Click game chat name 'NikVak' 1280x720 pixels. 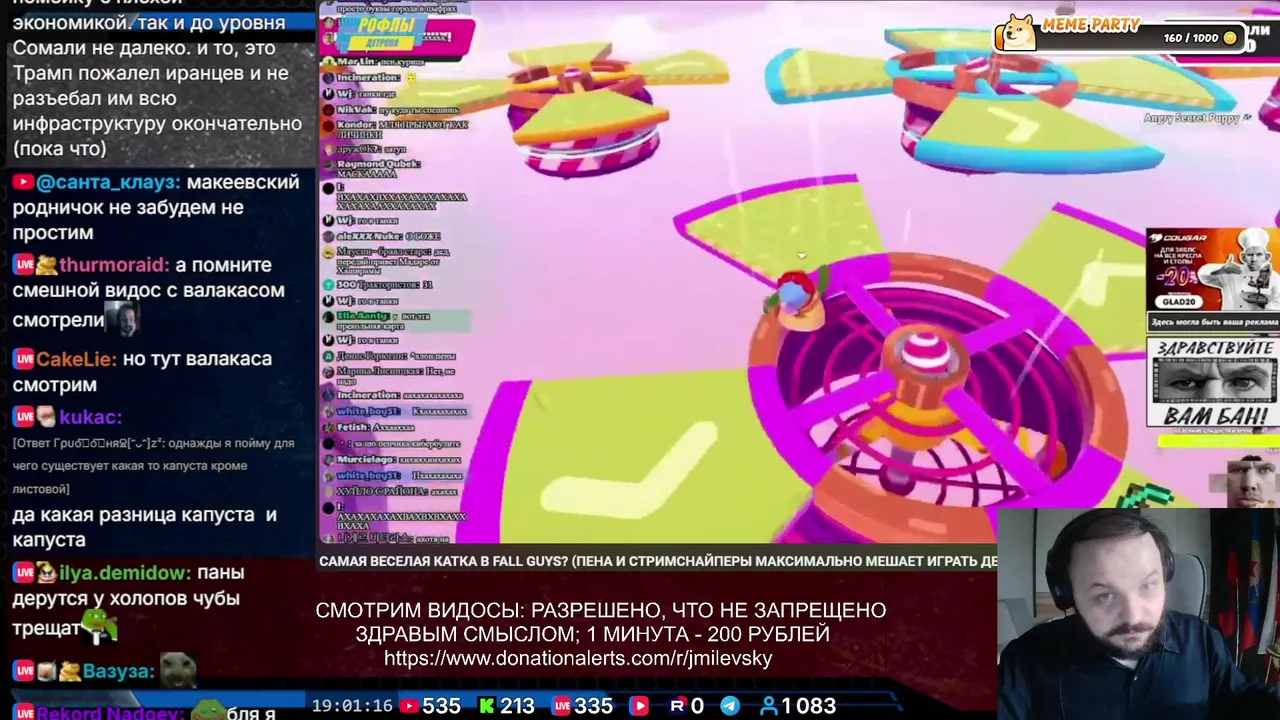[356, 110]
